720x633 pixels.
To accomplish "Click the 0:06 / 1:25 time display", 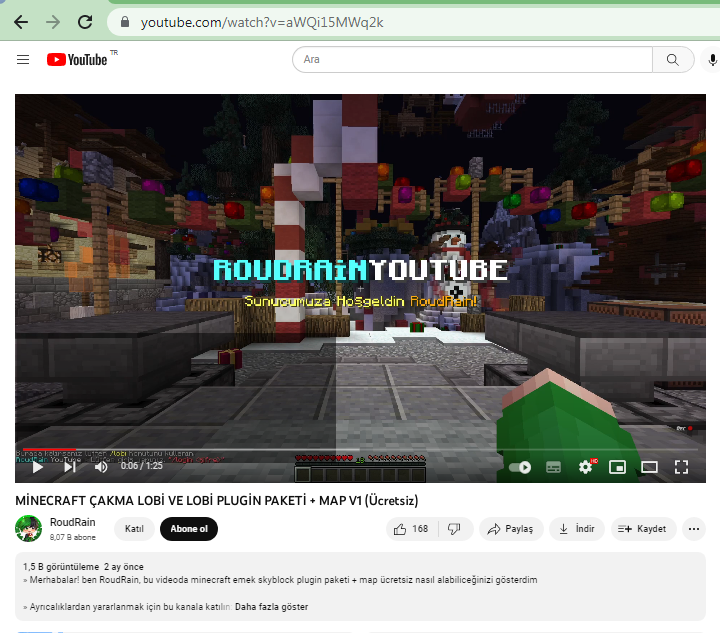I will [141, 466].
